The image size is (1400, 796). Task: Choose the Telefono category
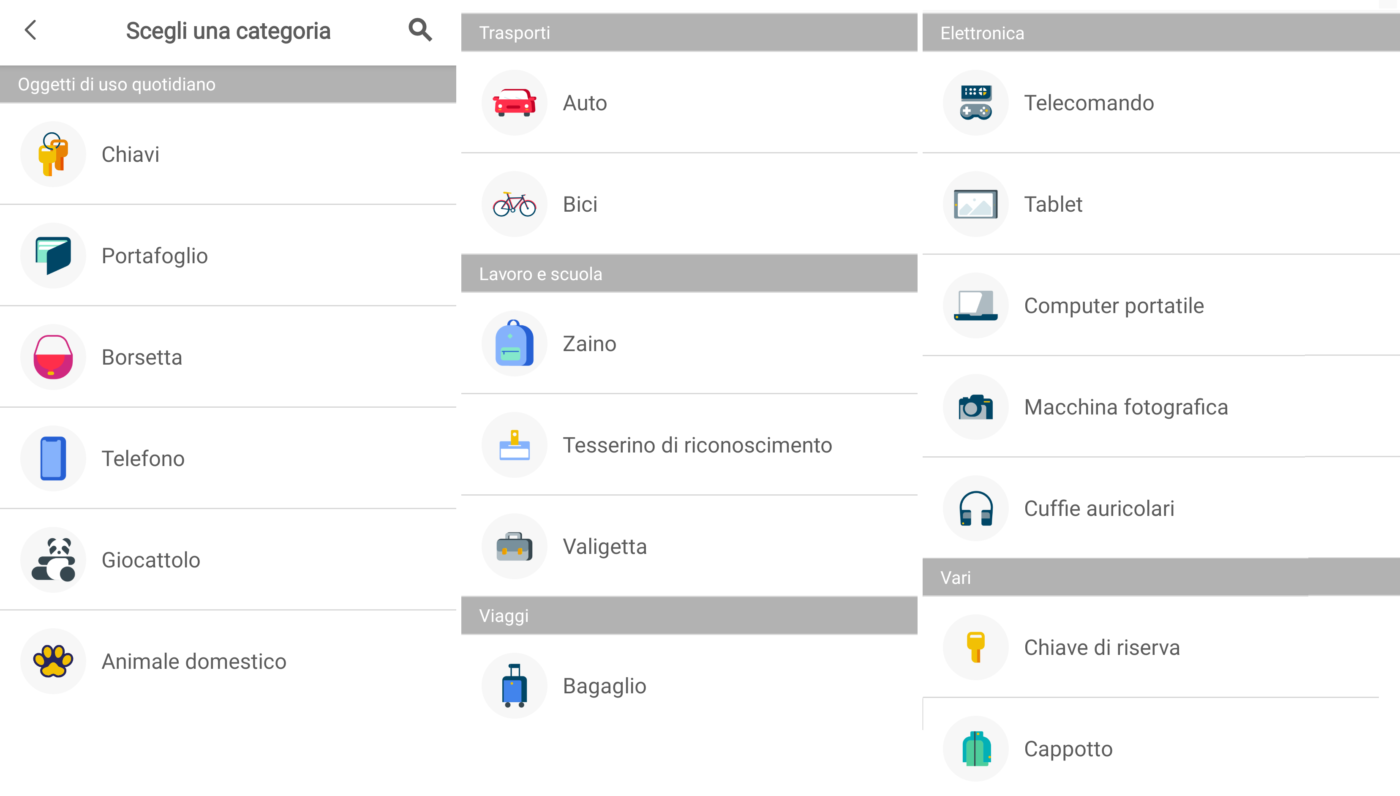[x=143, y=459]
